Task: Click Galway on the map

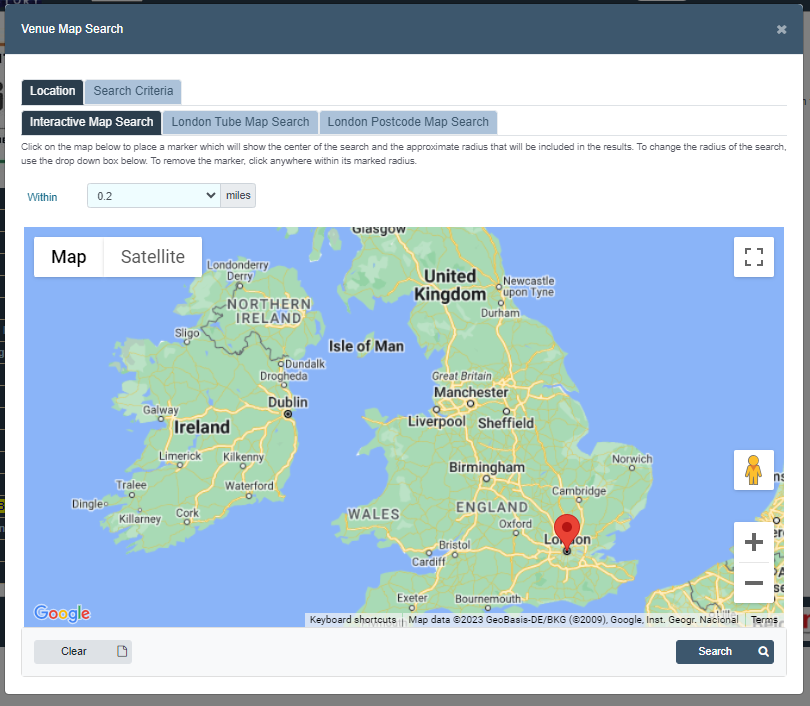Action: pos(161,410)
